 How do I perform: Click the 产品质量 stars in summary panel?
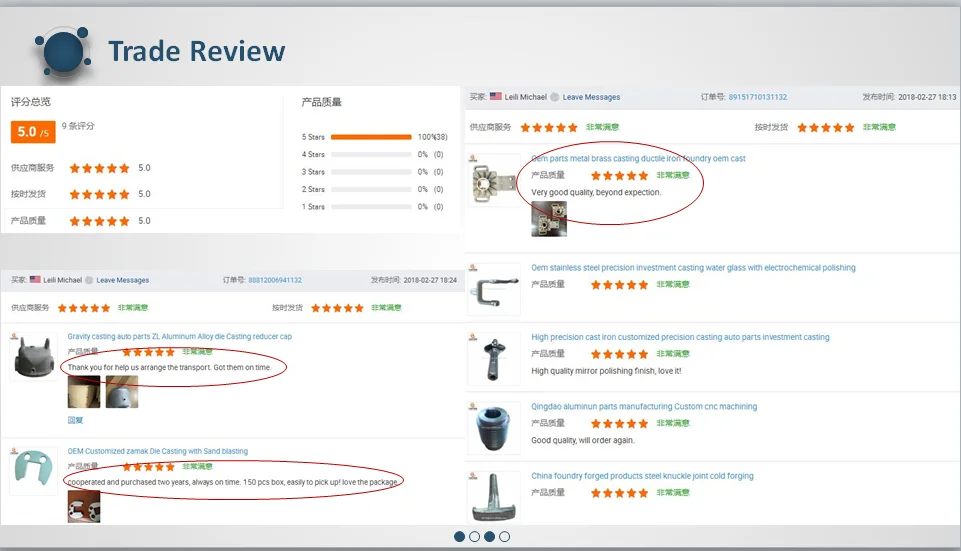99,221
